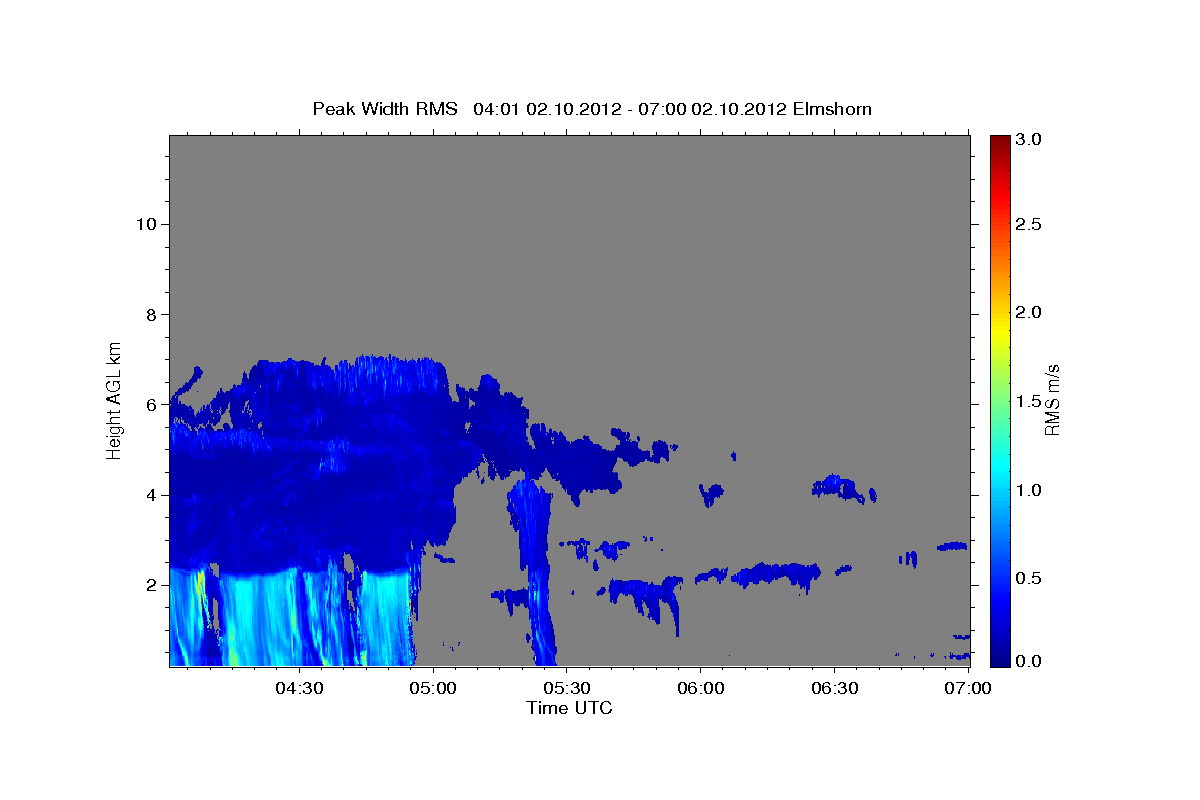This screenshot has height=800, width=1200.
Task: Click the 'Time UTC' axis label
Action: 569,708
